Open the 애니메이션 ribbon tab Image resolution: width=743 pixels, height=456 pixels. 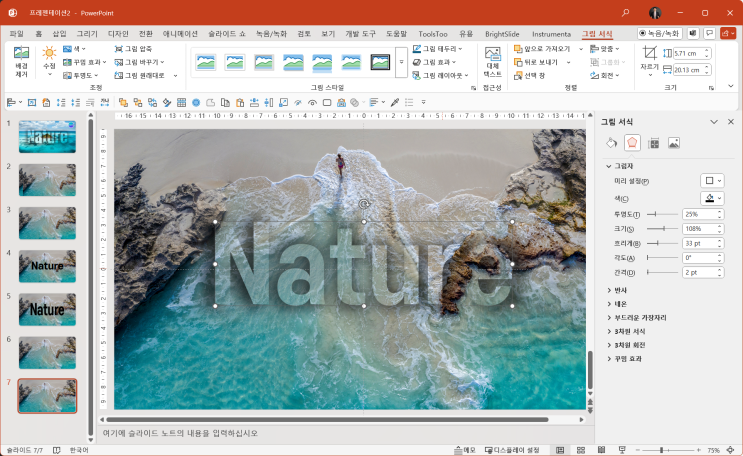pyautogui.click(x=179, y=33)
